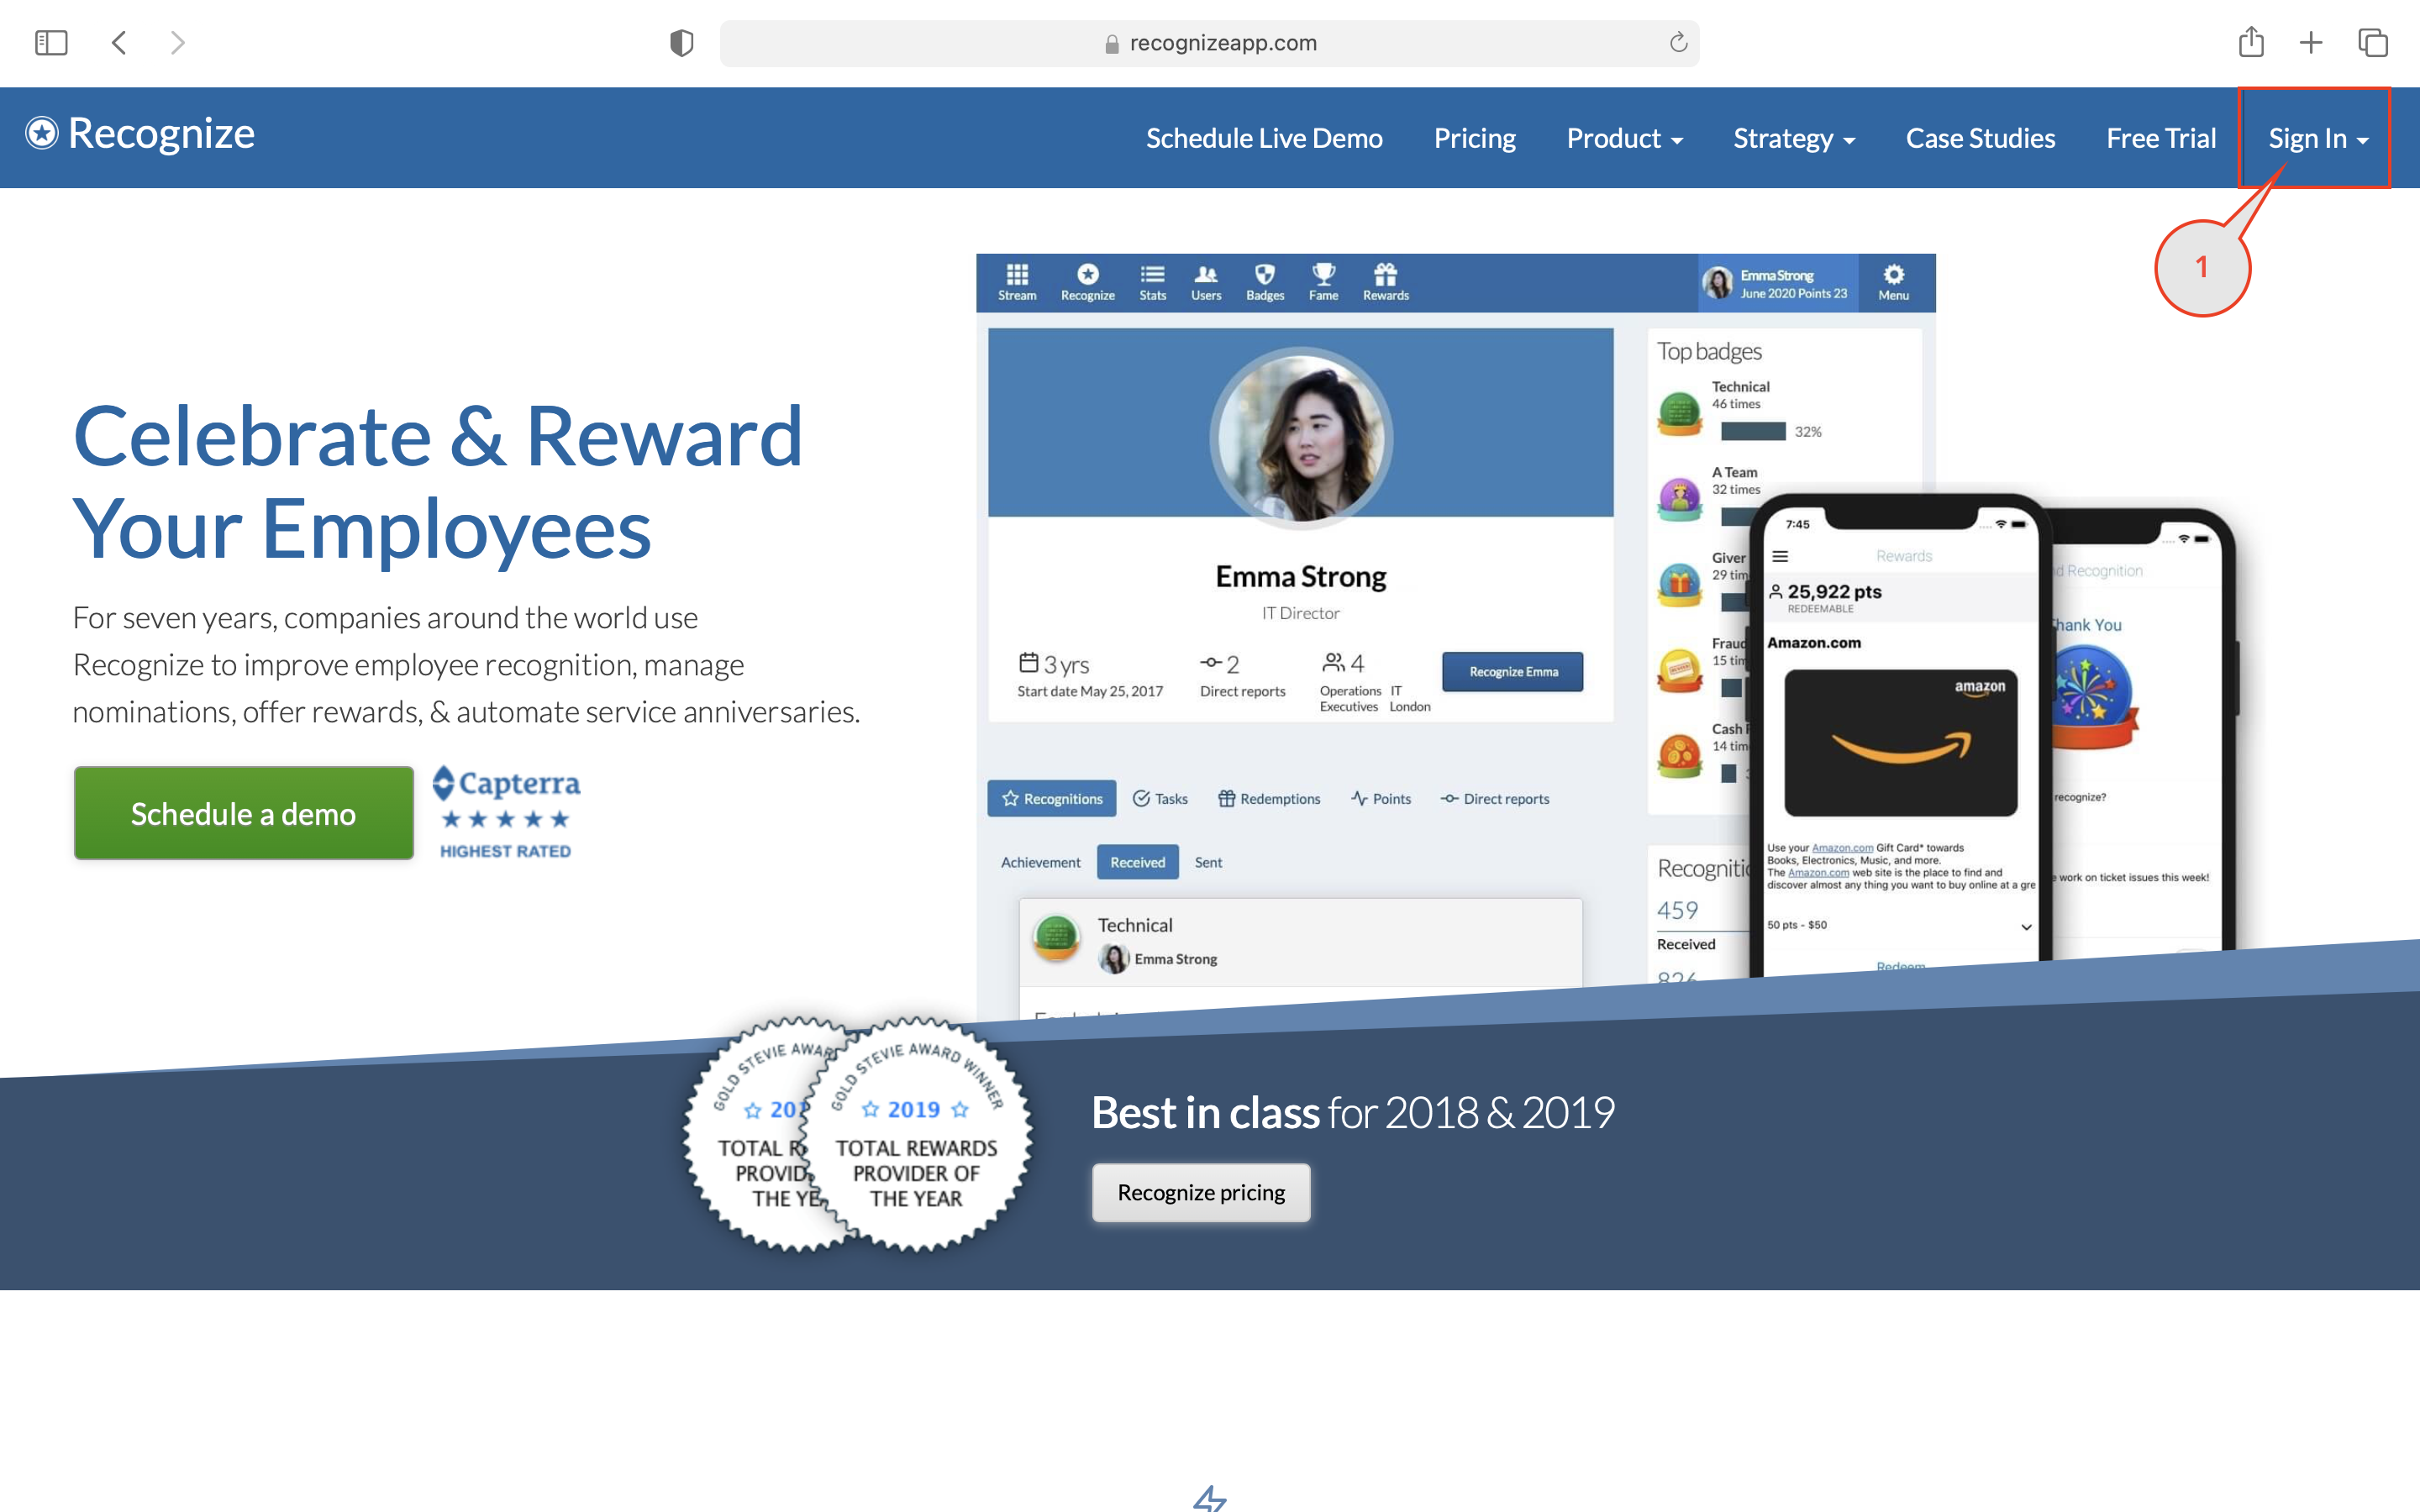
Task: Click the '459' recognitions received count
Action: pyautogui.click(x=1677, y=910)
